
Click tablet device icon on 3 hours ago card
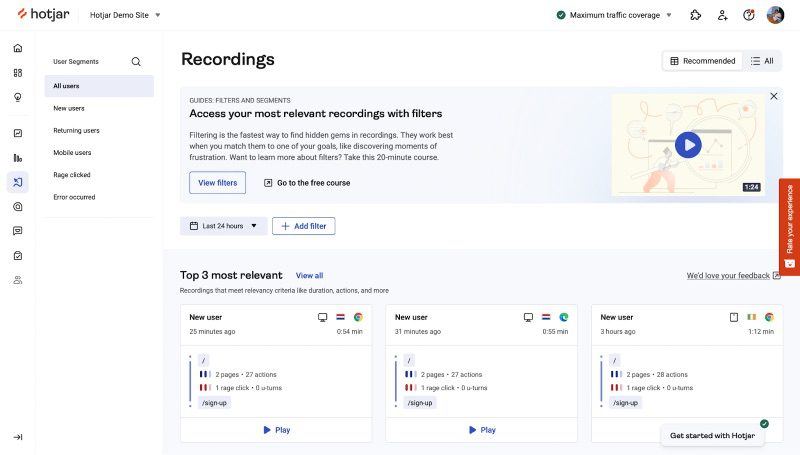point(734,317)
